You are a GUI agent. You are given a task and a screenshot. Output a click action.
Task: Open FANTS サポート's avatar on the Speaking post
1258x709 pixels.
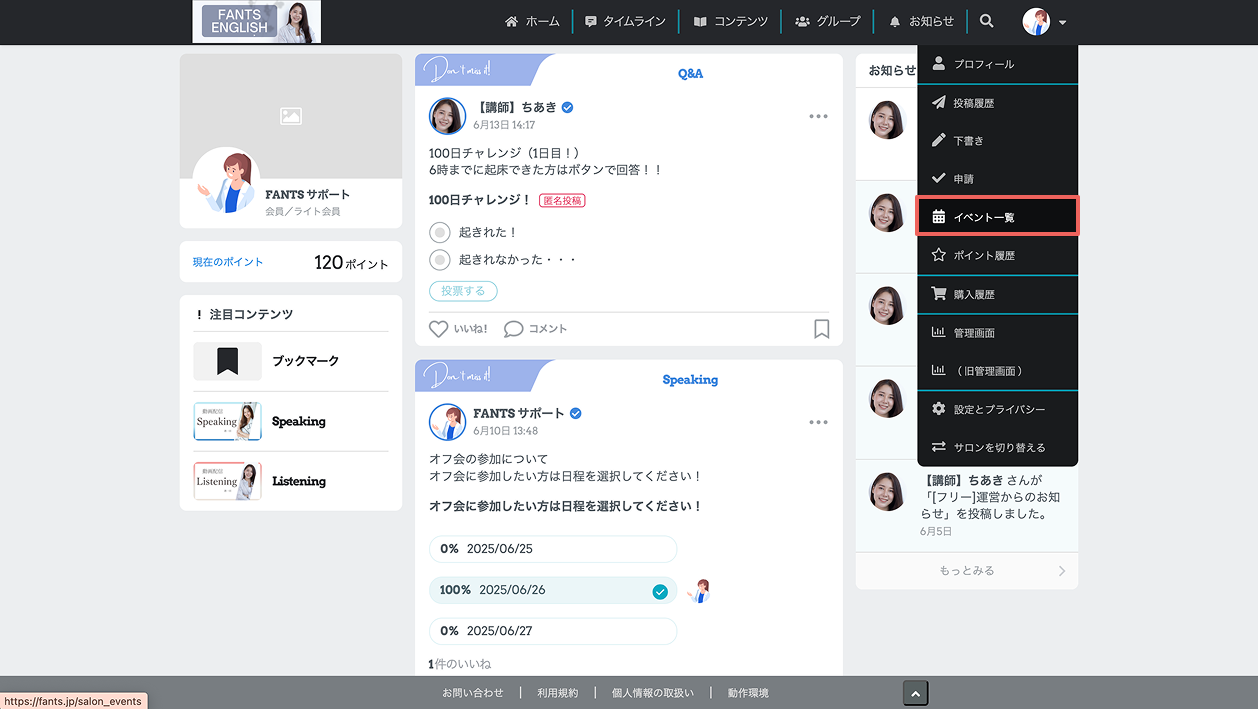[x=447, y=422]
